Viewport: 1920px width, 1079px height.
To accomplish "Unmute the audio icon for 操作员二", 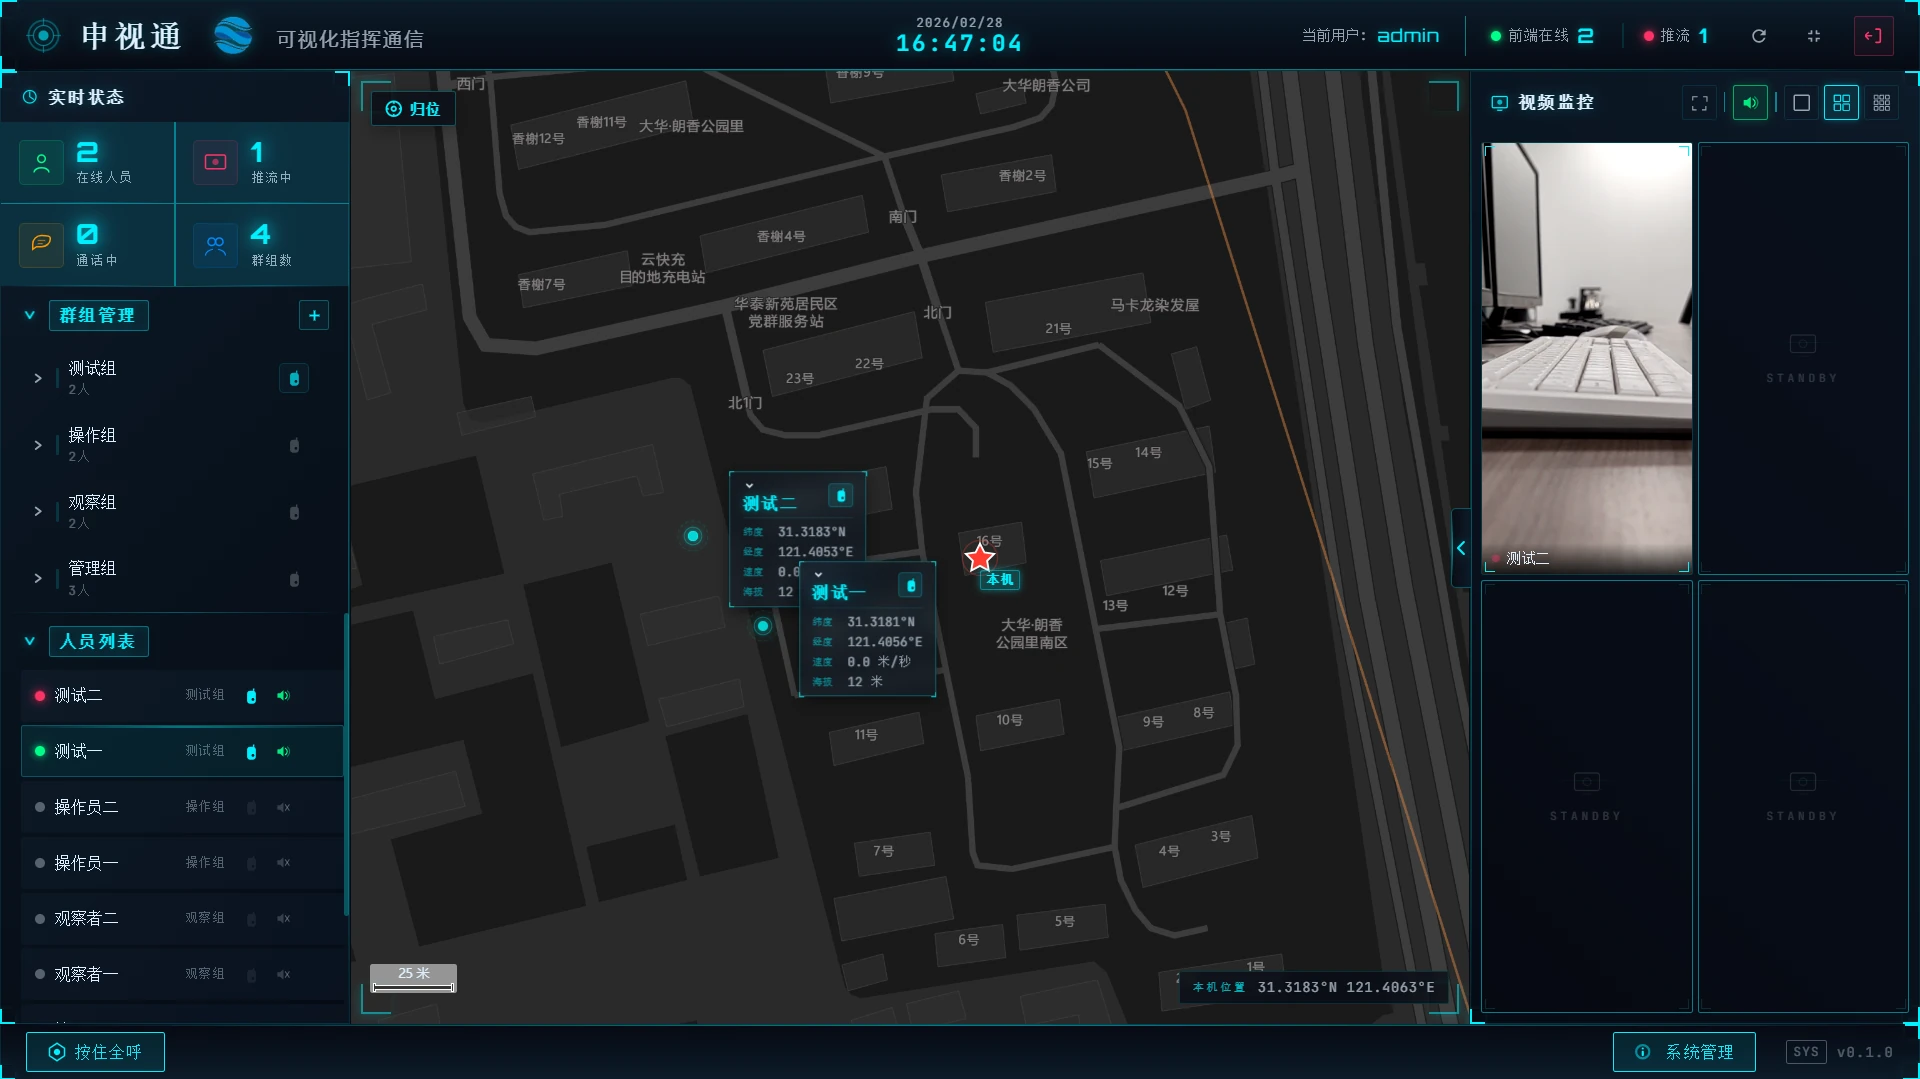I will click(x=283, y=807).
